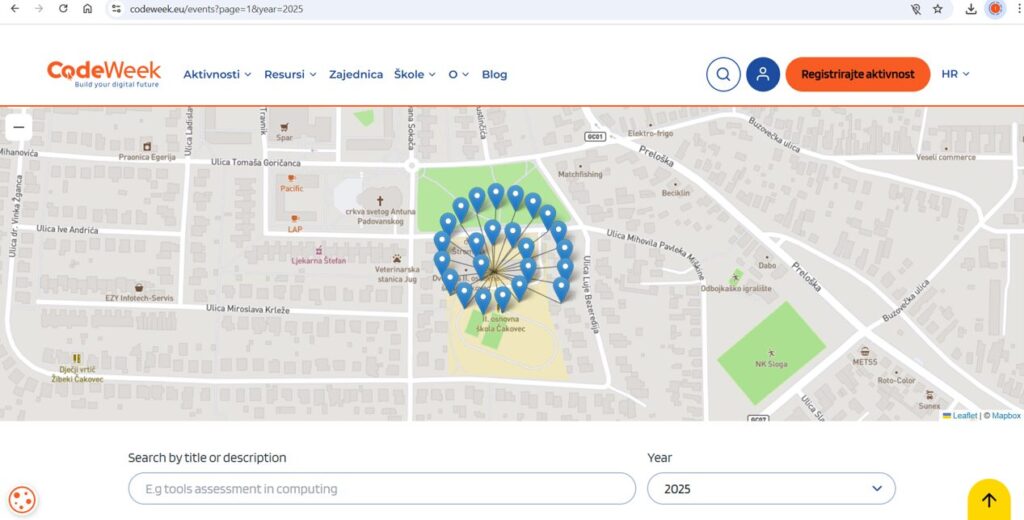Expand the Resursi menu
The width and height of the screenshot is (1024, 520).
coord(290,74)
